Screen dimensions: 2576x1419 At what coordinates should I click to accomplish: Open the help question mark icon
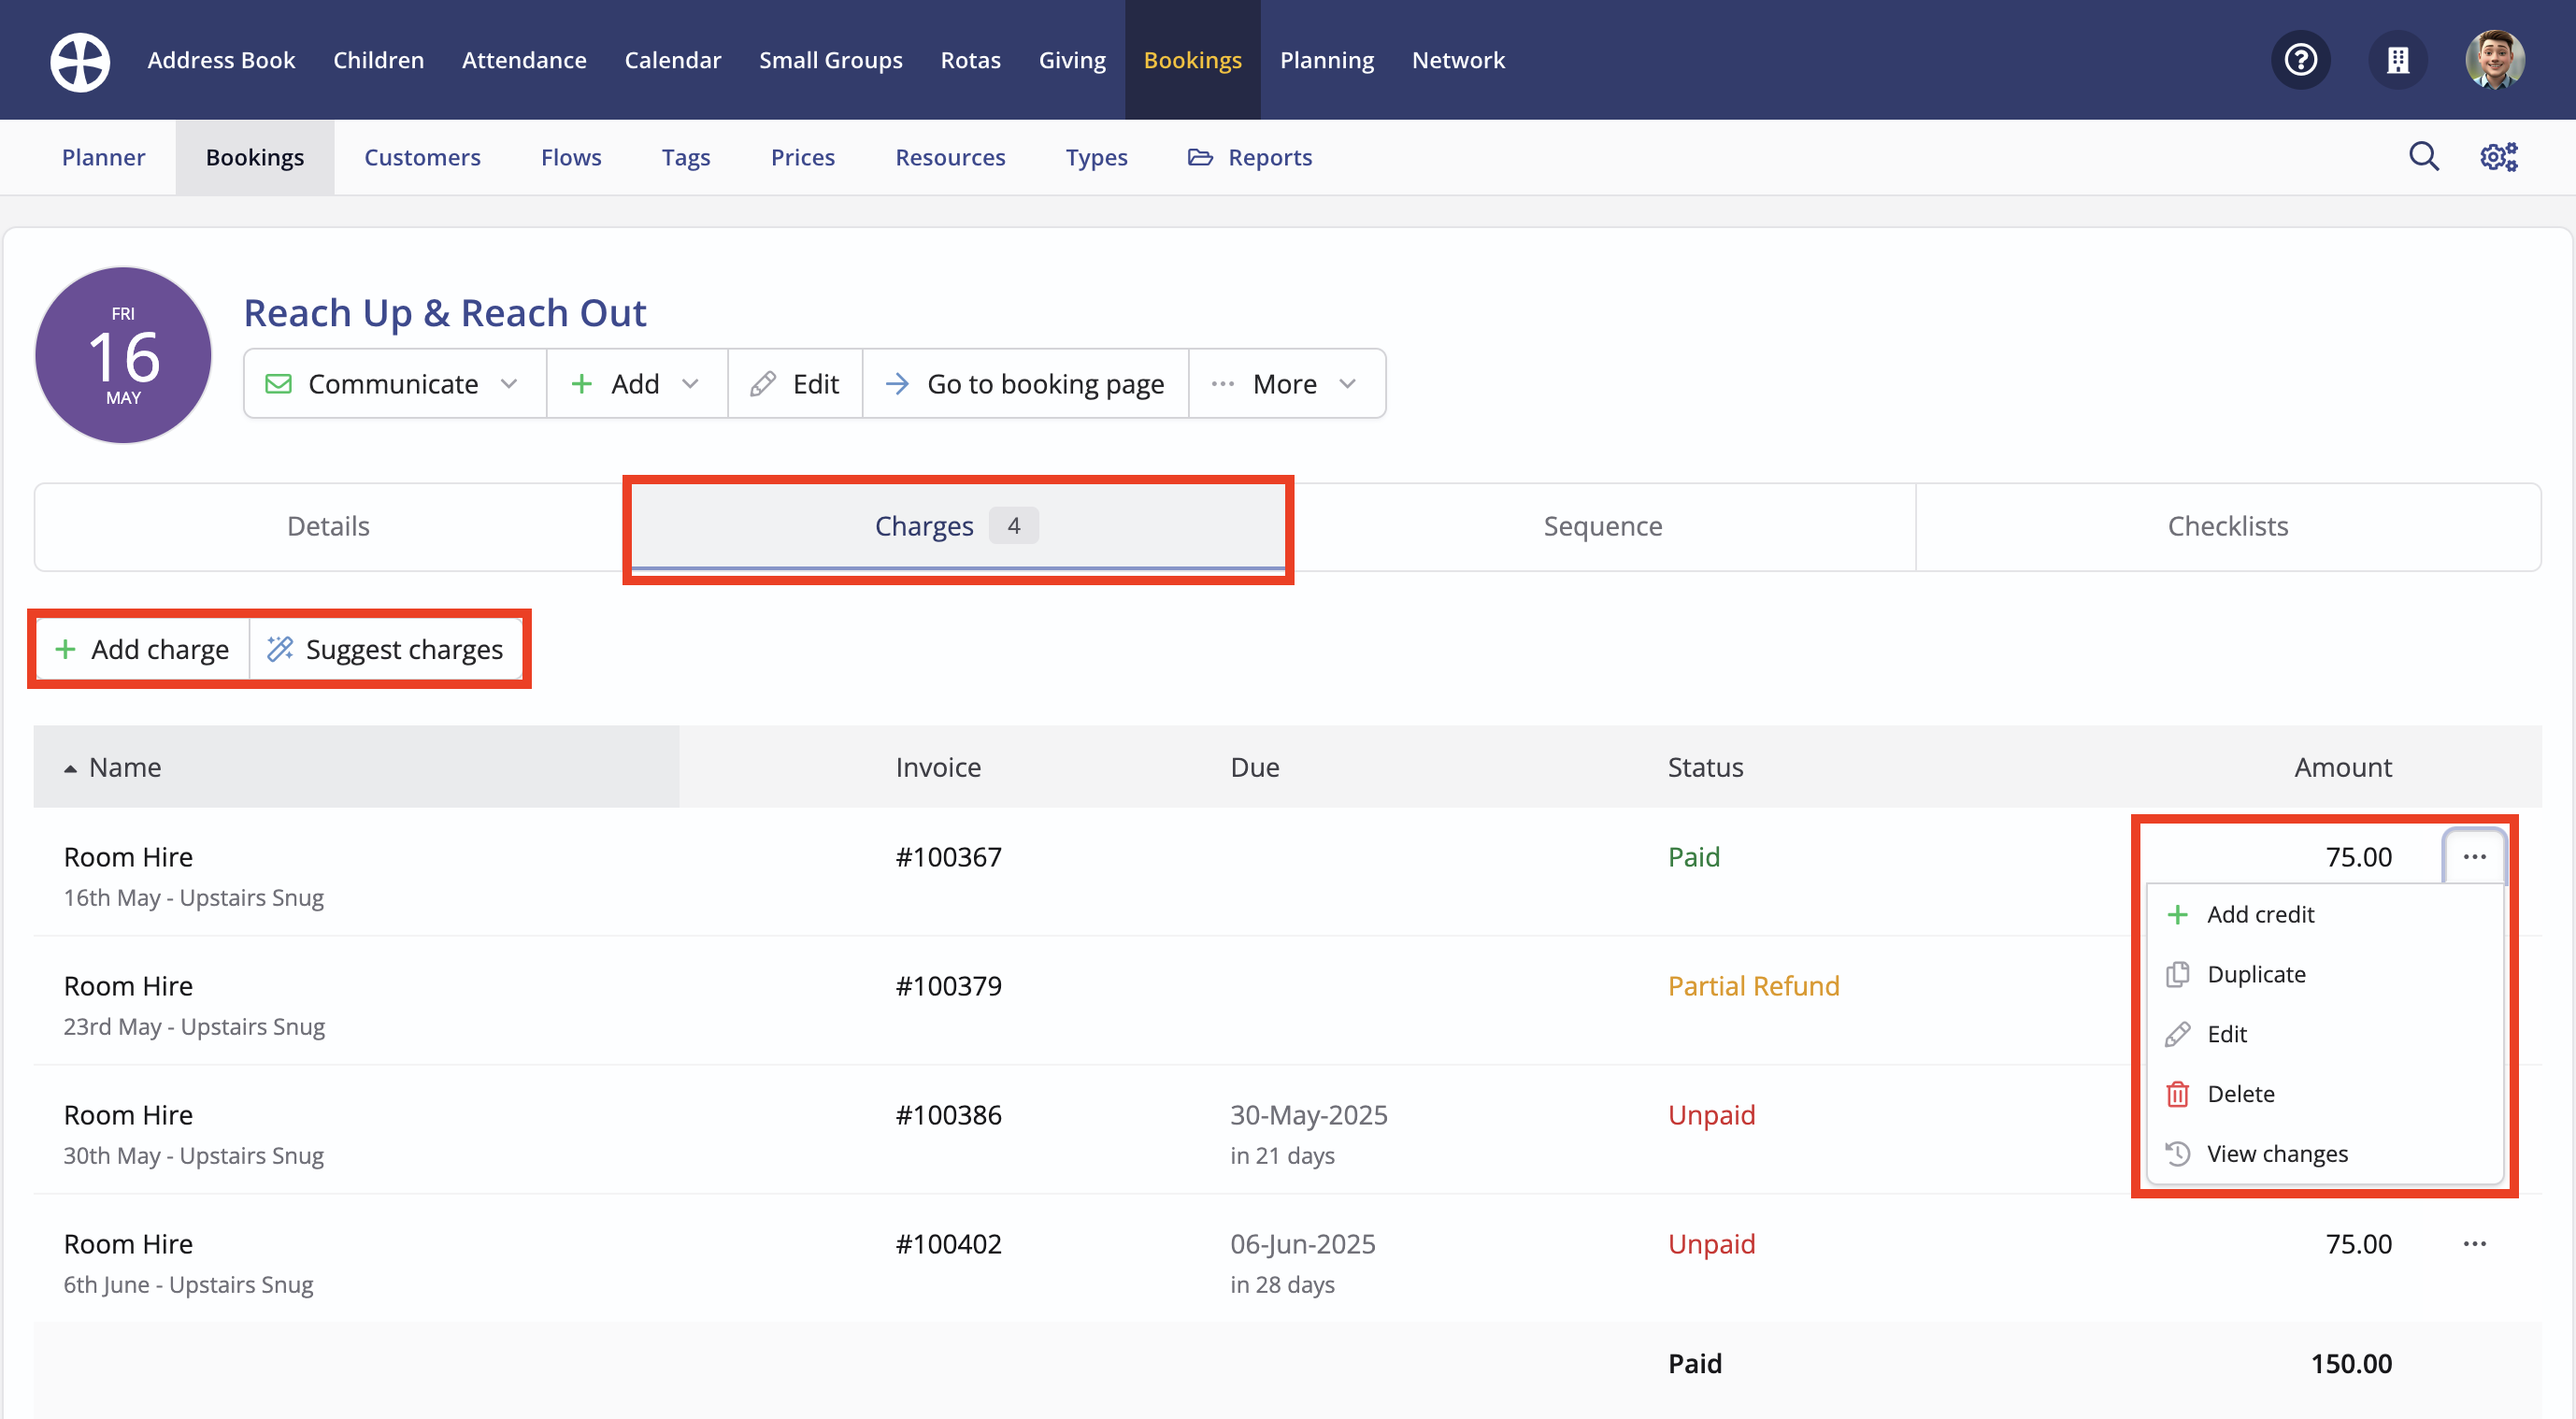[x=2301, y=61]
